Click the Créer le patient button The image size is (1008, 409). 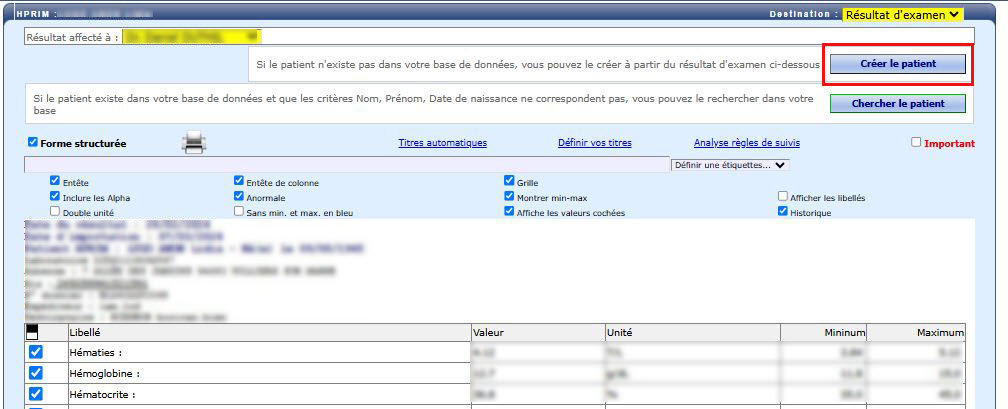898,64
